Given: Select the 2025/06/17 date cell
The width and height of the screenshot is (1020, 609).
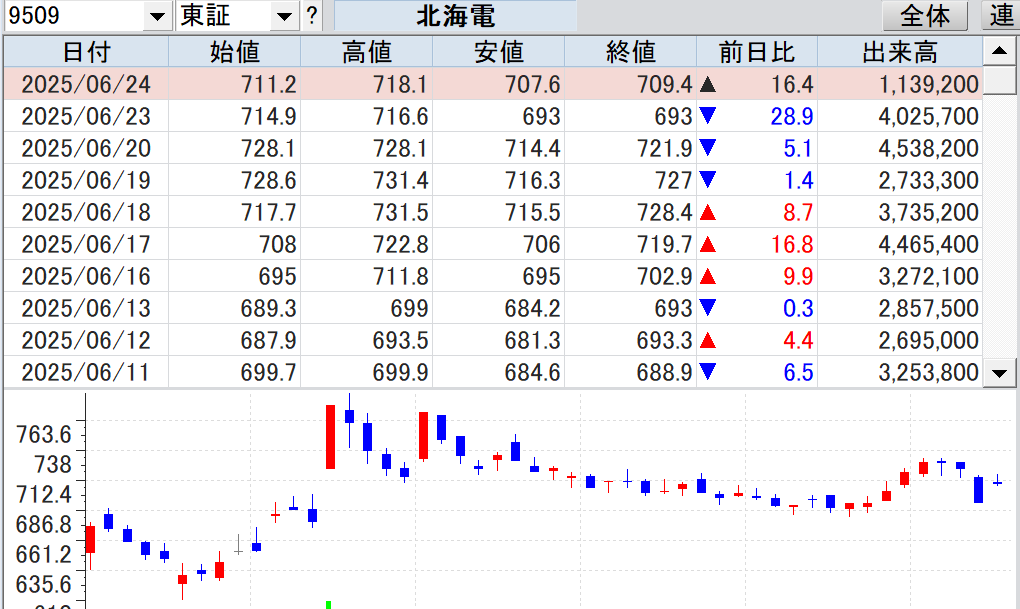Looking at the screenshot, I should coord(87,244).
